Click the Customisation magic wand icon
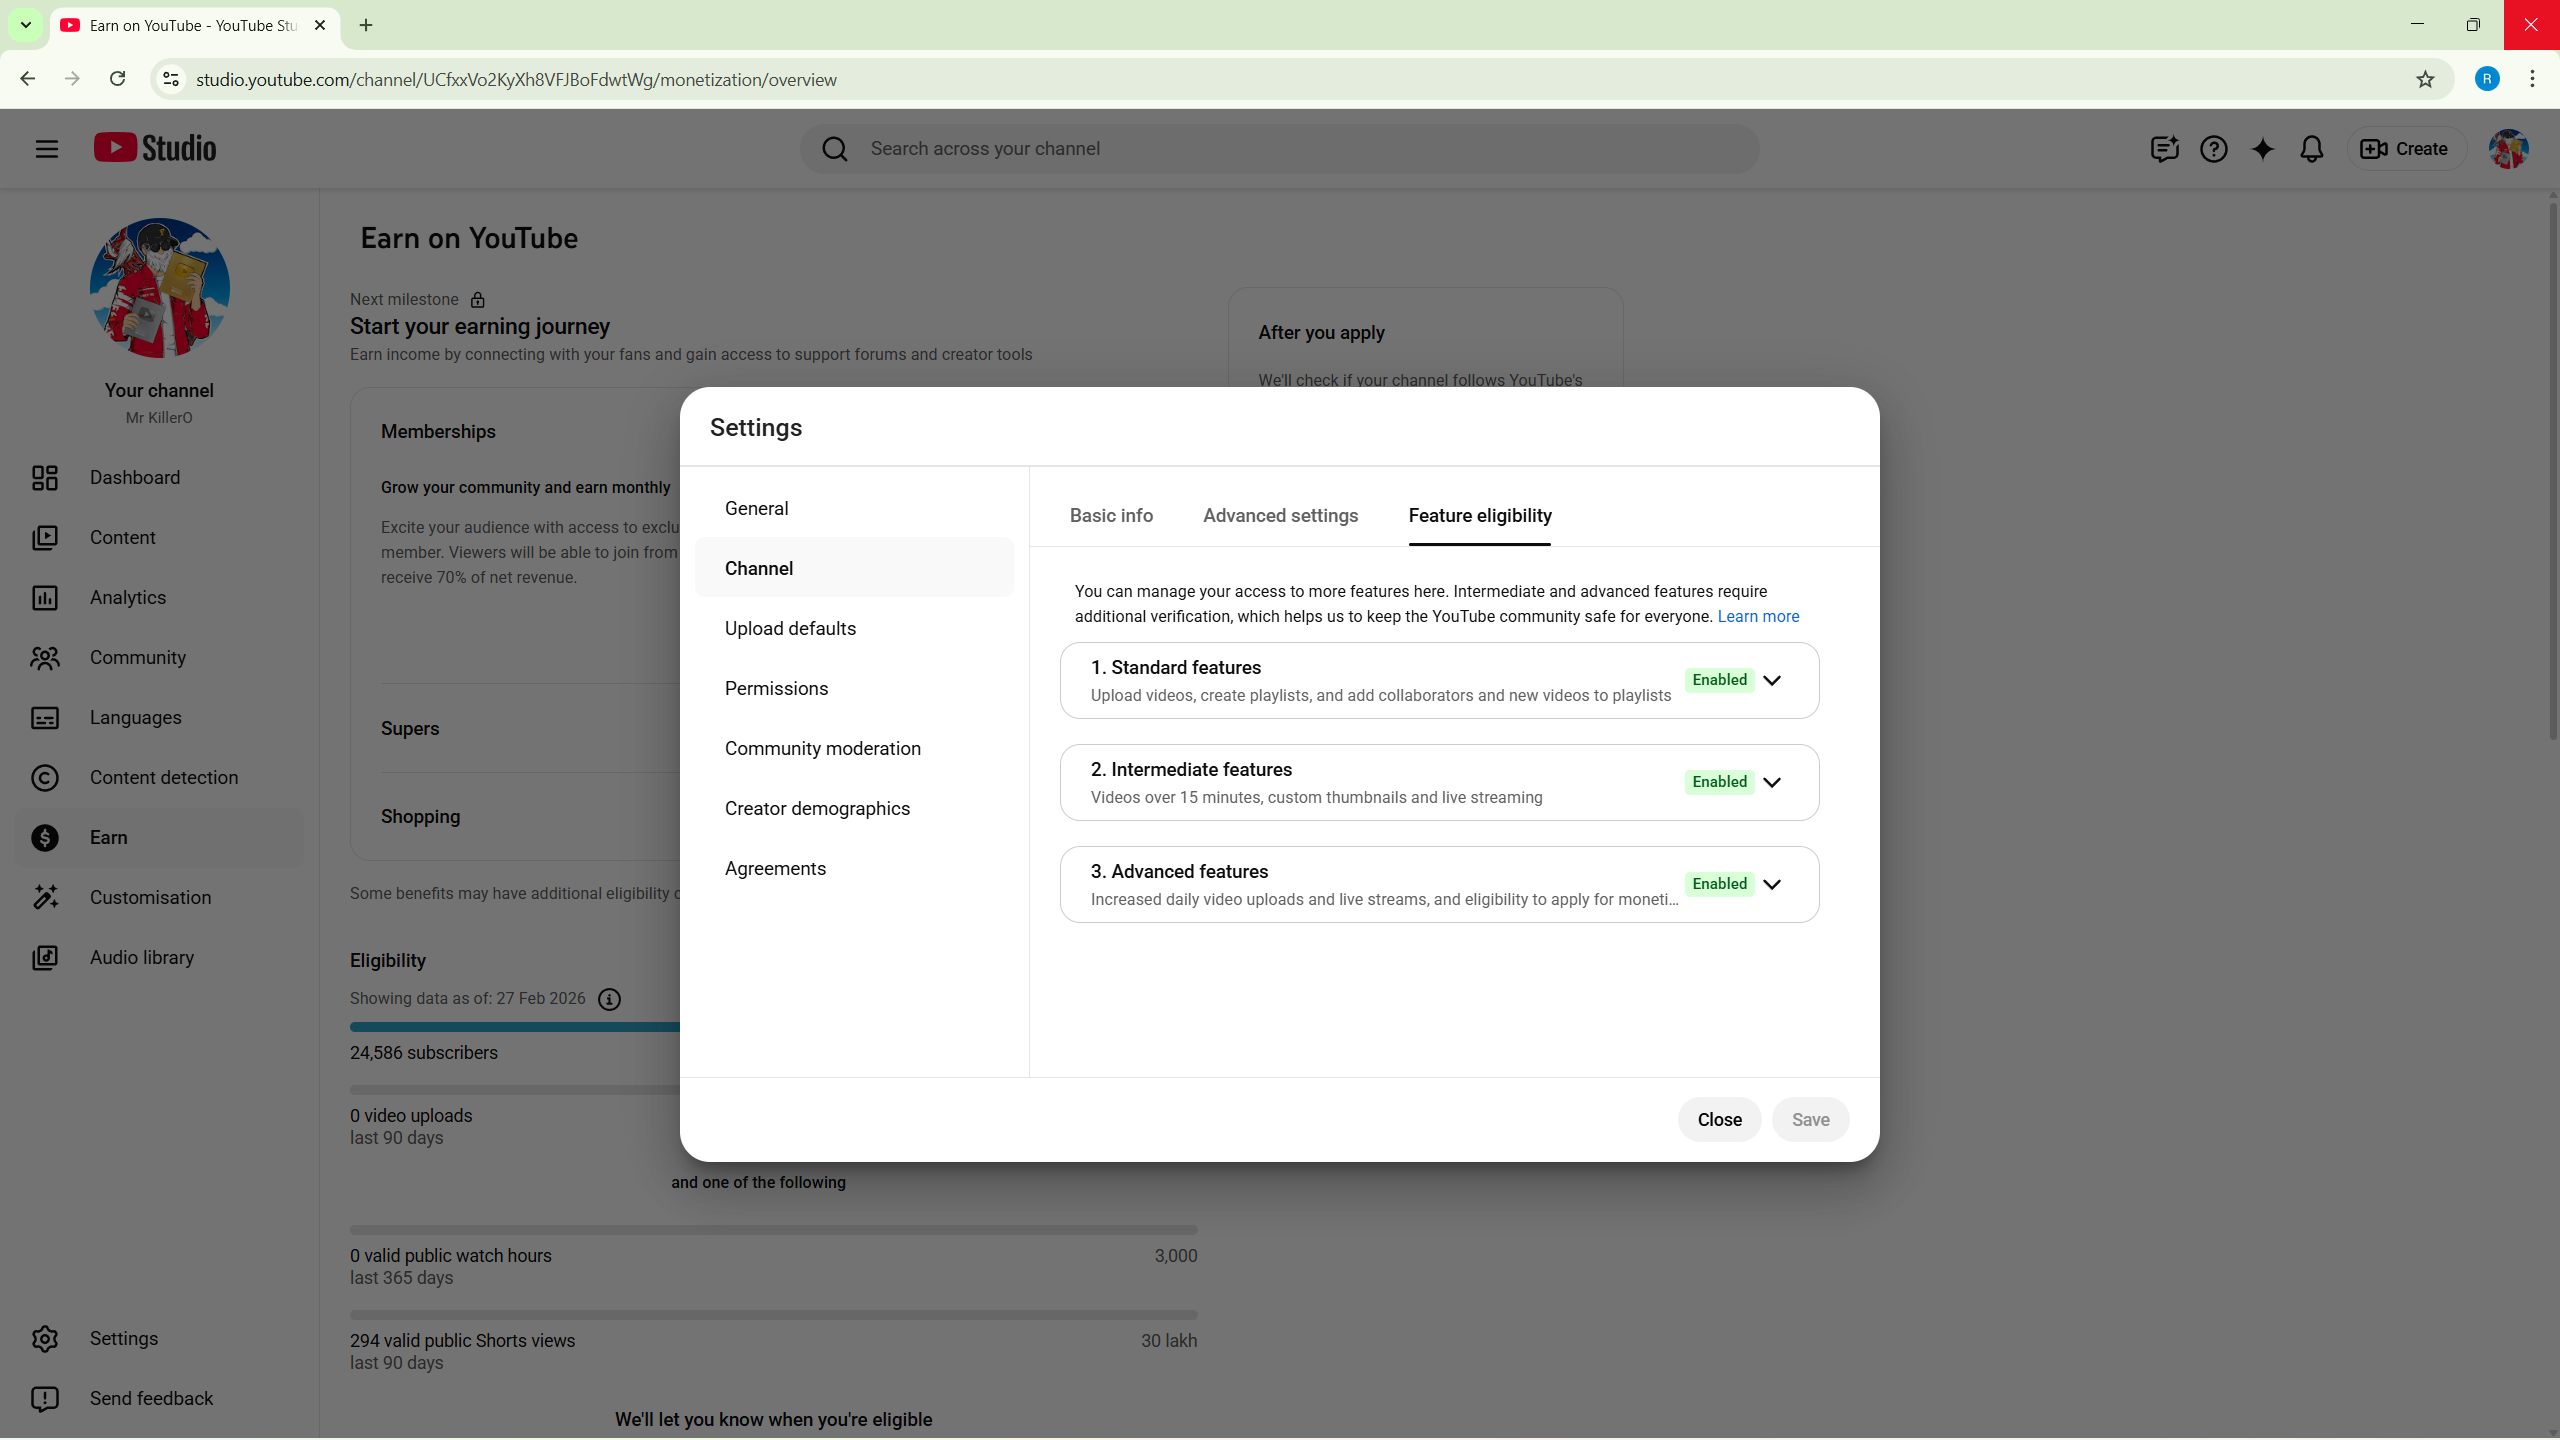 pos(44,898)
